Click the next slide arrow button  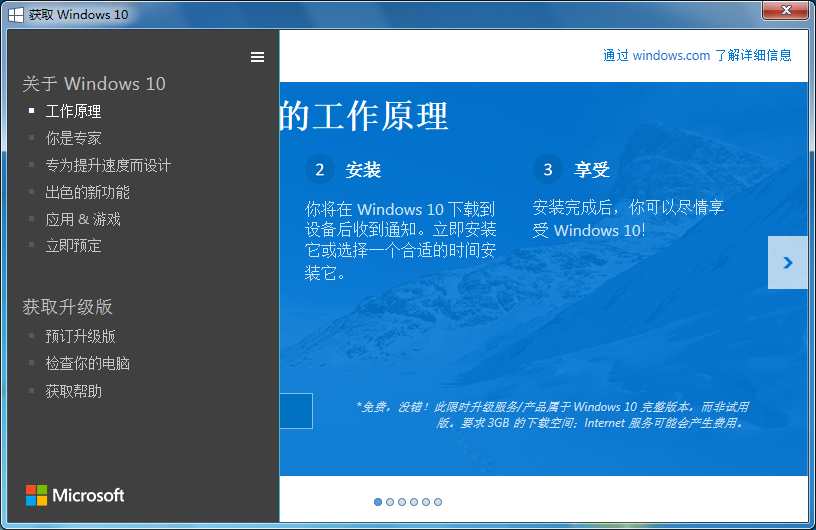(787, 262)
